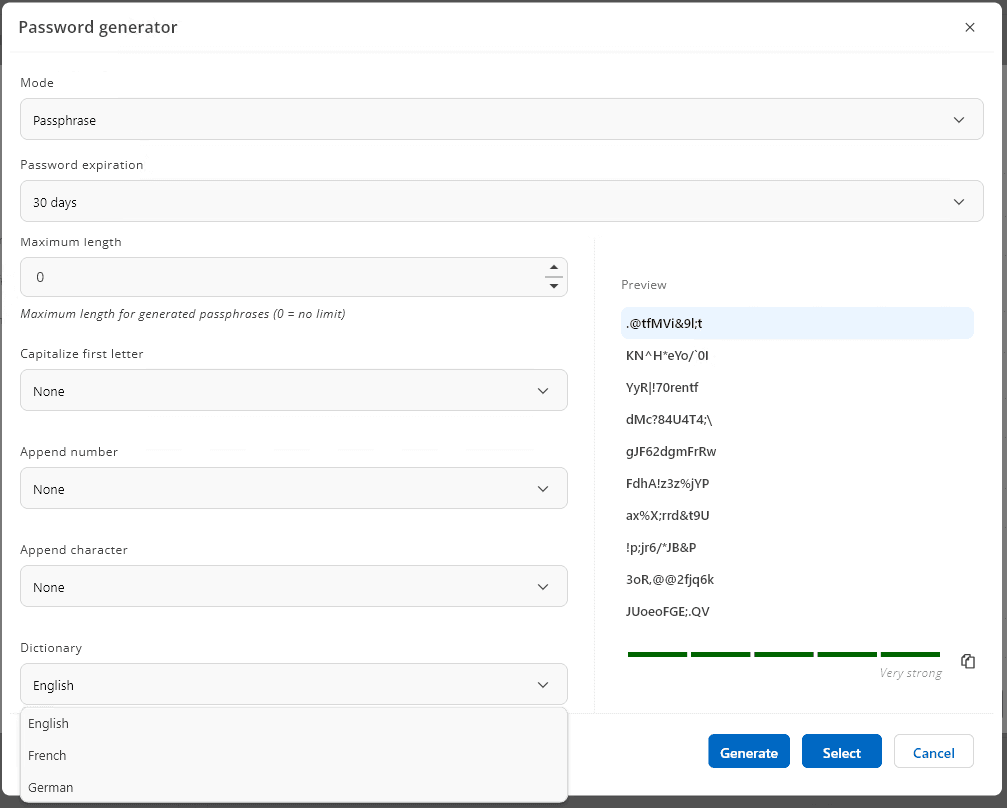Click the Maximum length input field
Screen dimensions: 1007x808
point(280,277)
